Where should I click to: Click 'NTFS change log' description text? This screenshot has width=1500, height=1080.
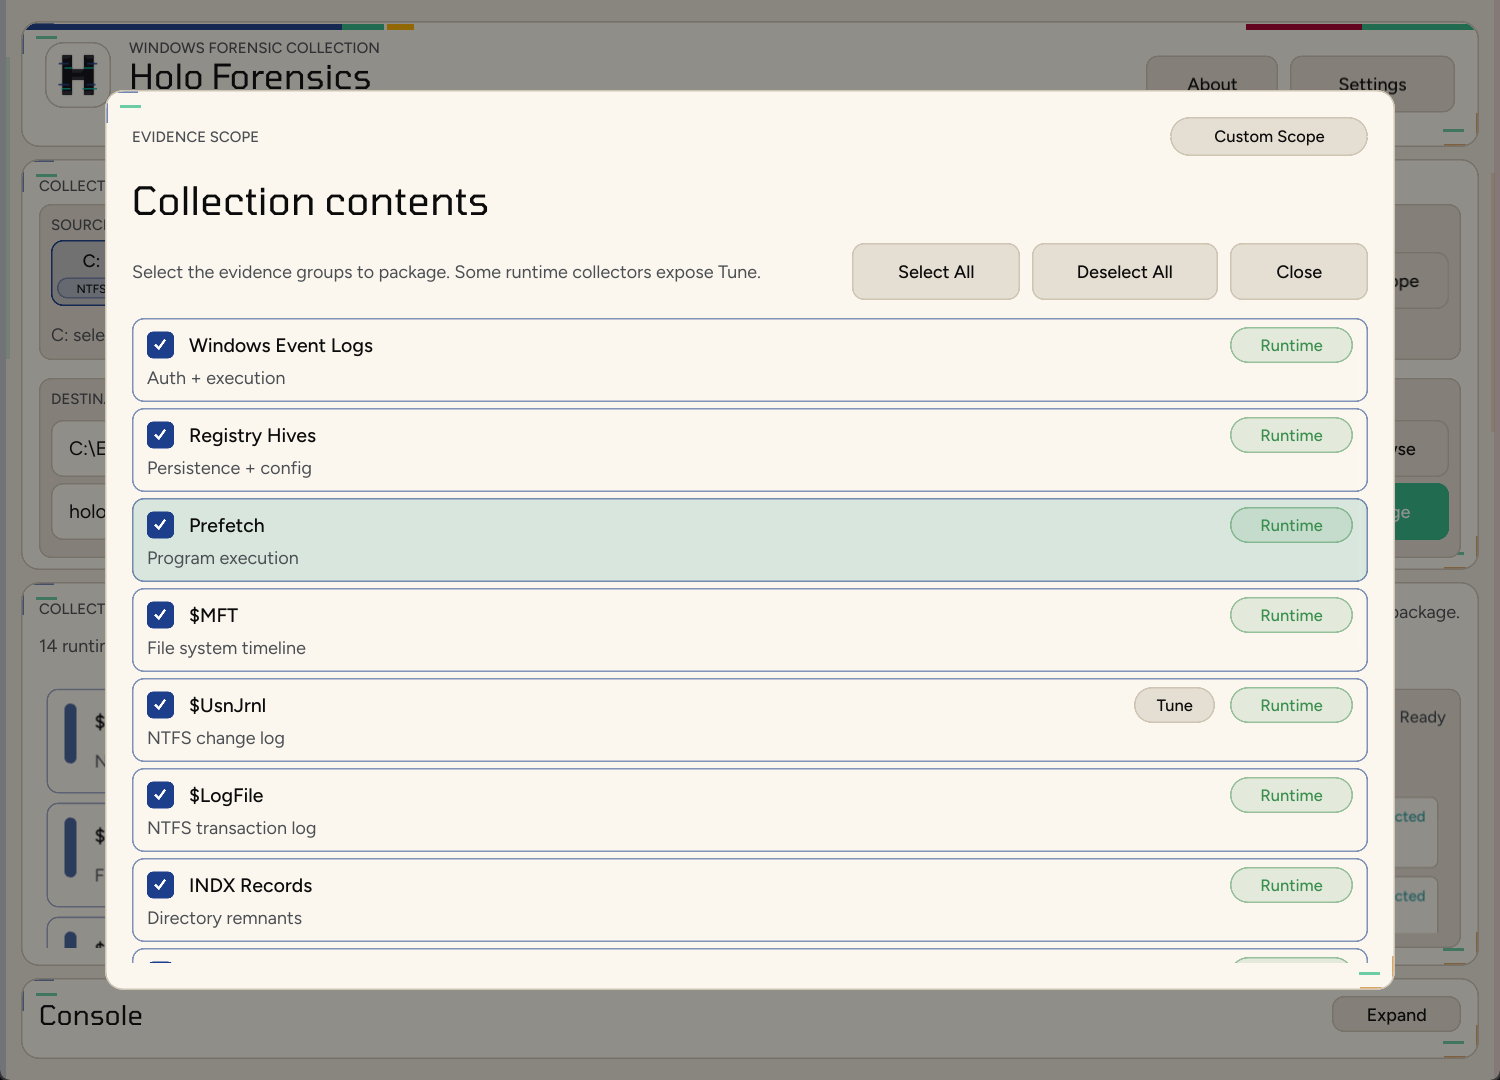pos(216,738)
